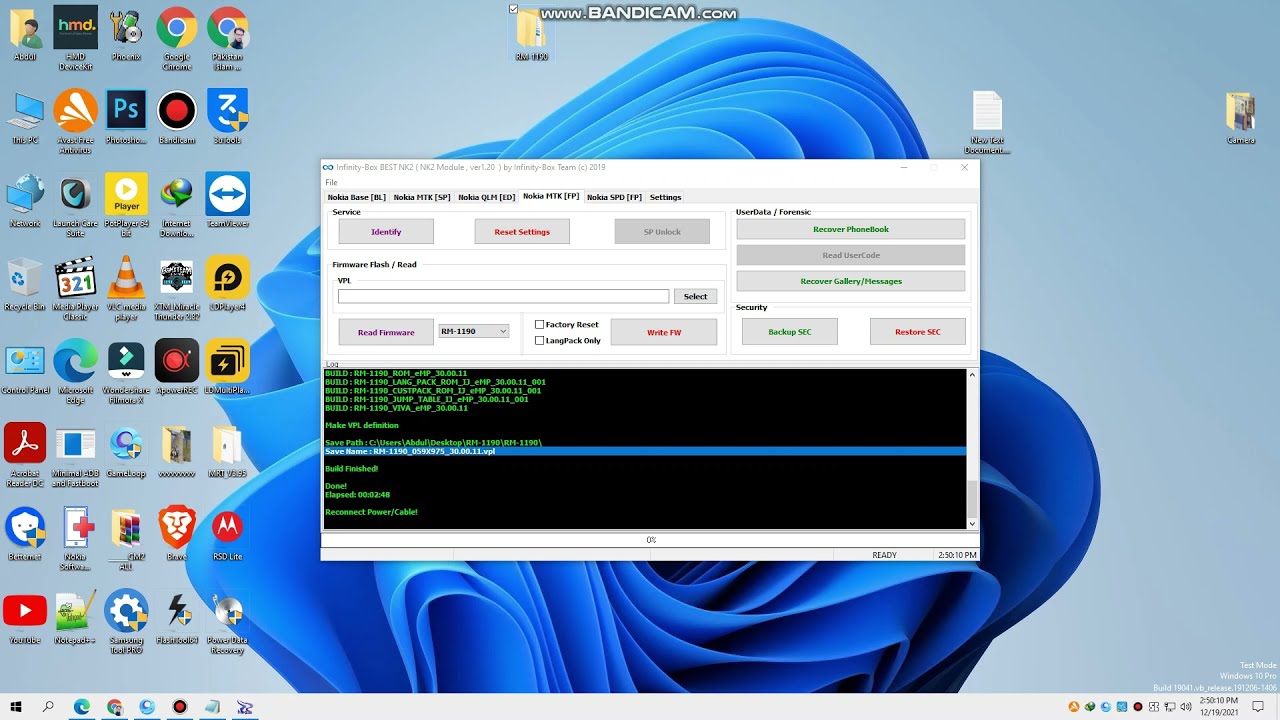Open the Windows Start menu
1280x720 pixels.
[x=16, y=707]
